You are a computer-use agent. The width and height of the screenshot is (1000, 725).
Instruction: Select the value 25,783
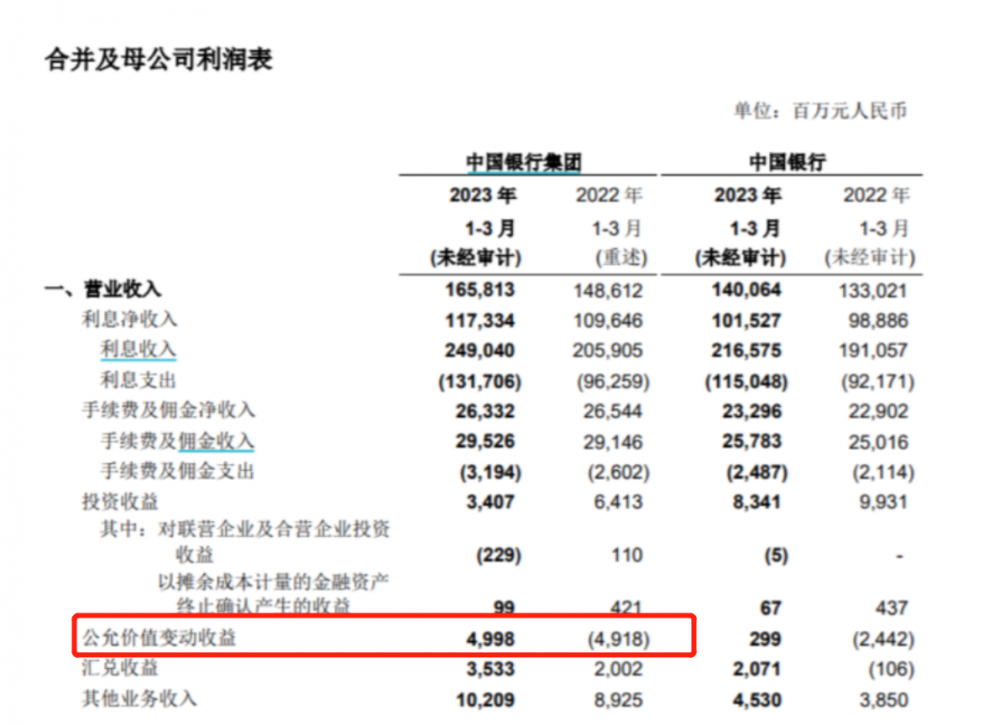pos(751,441)
